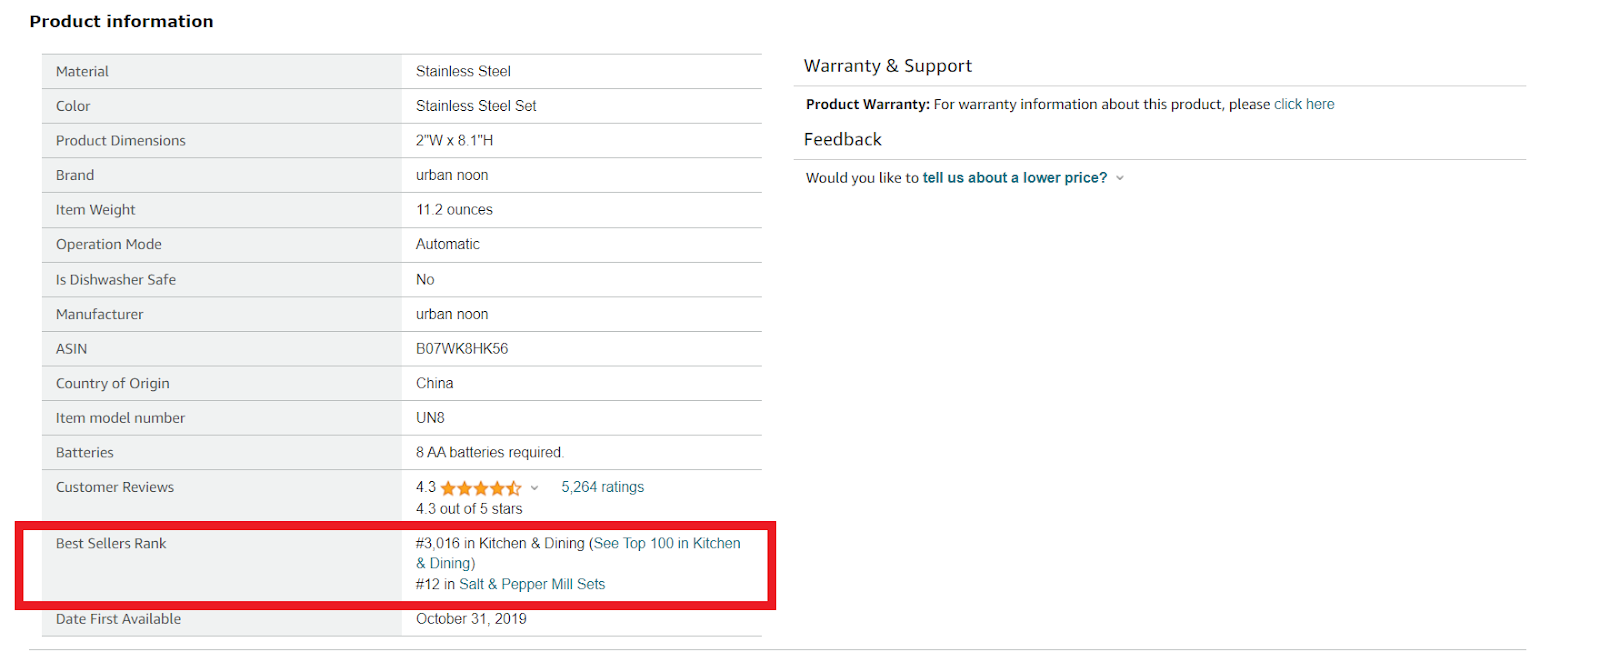
Task: Open the warranty click here link
Action: [1303, 103]
